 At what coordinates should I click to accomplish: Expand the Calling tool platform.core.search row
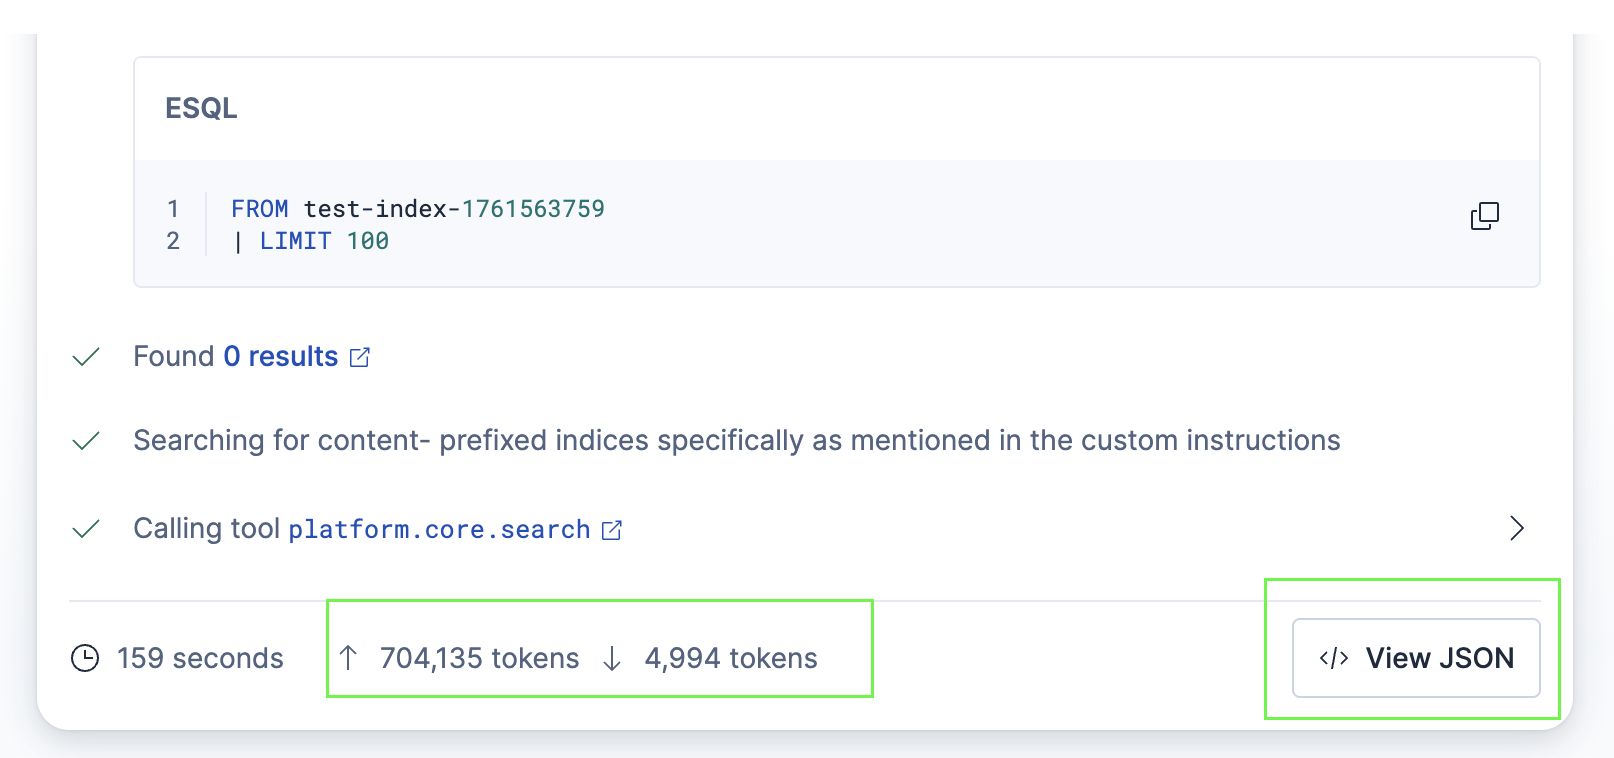[1516, 529]
